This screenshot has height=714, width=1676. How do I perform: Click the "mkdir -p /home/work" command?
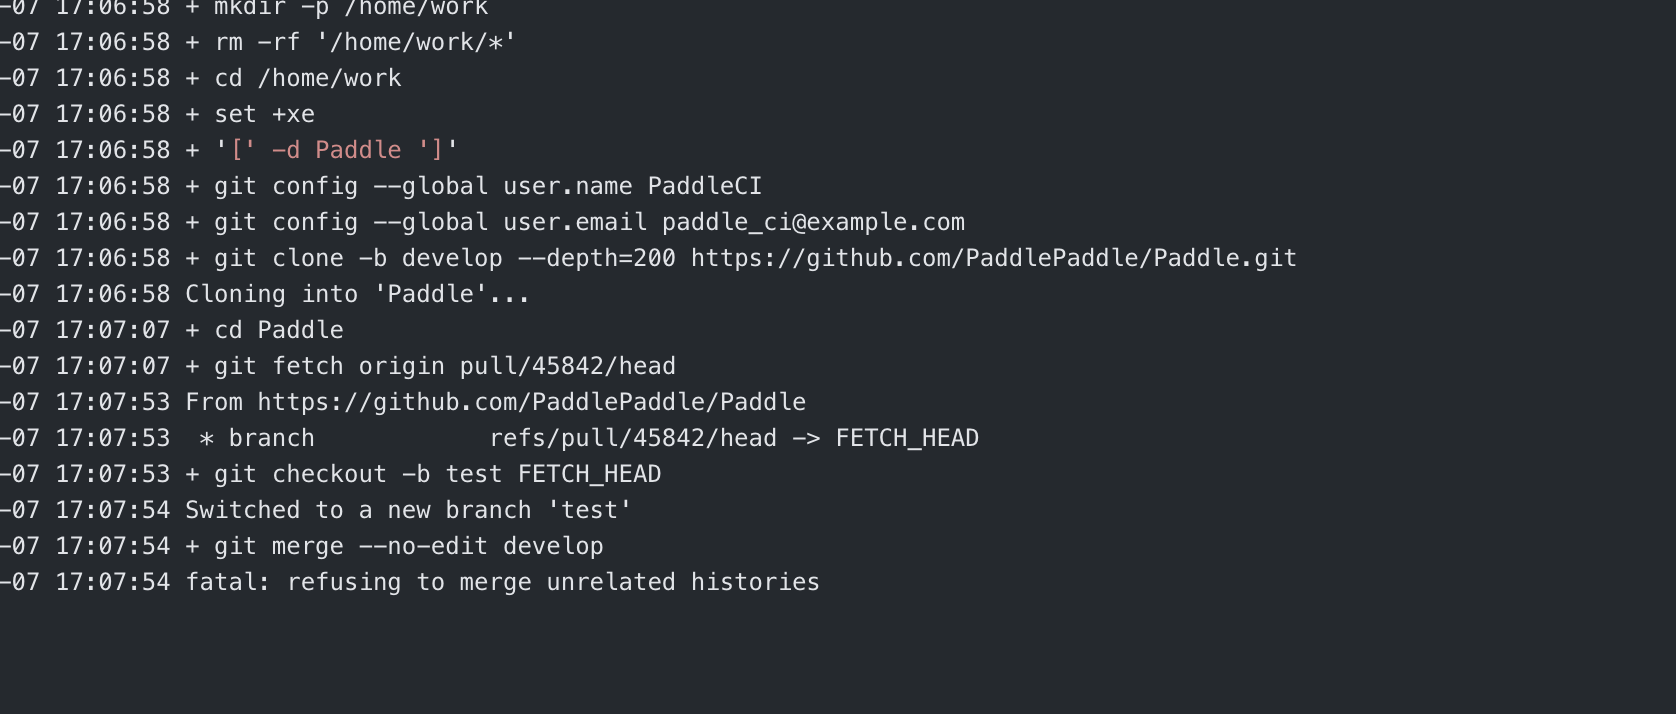point(350,8)
